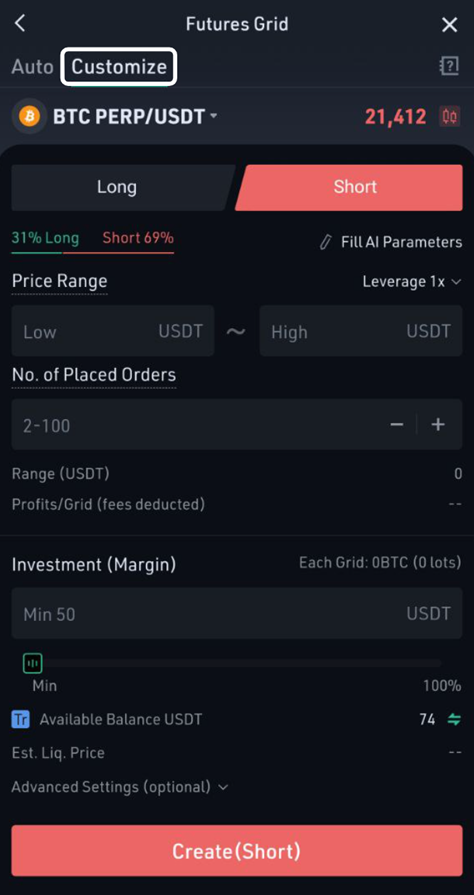This screenshot has height=895, width=474.
Task: Close the Futures Grid panel
Action: point(449,25)
